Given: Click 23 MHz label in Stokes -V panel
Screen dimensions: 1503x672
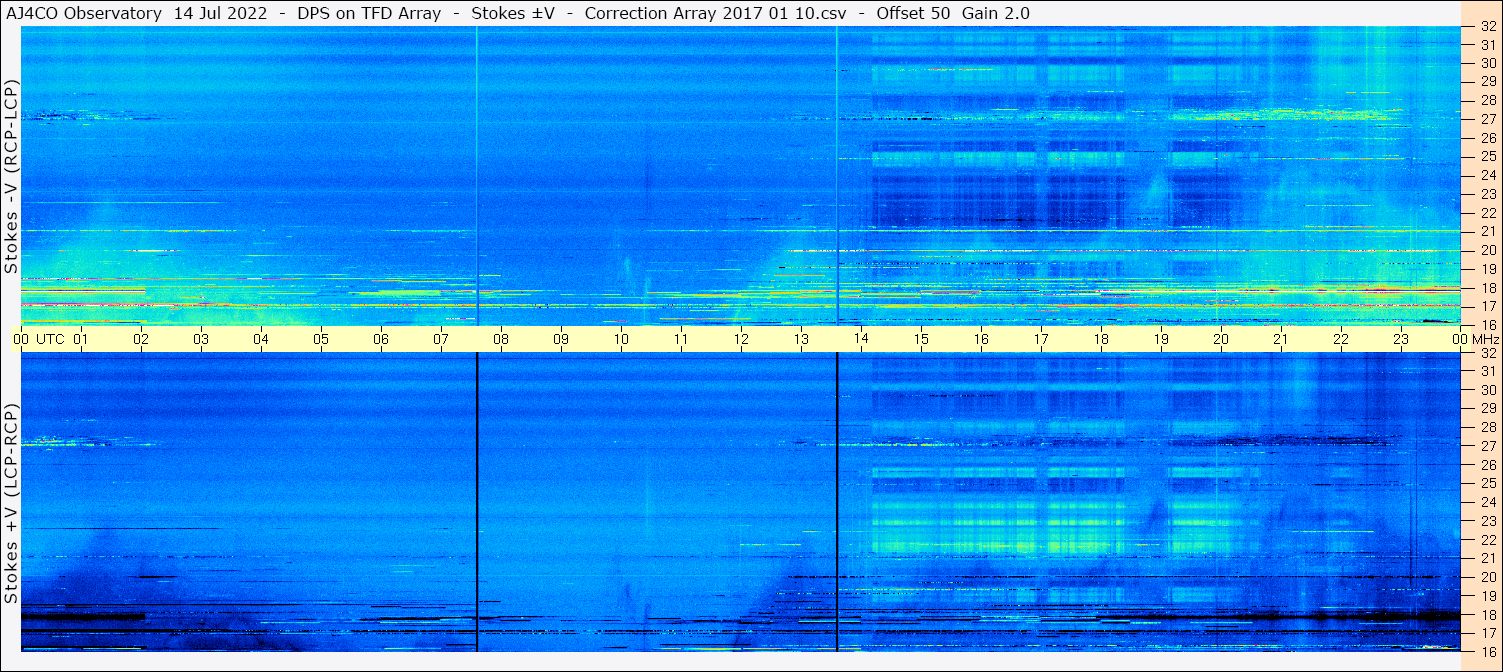Looking at the screenshot, I should point(1488,194).
